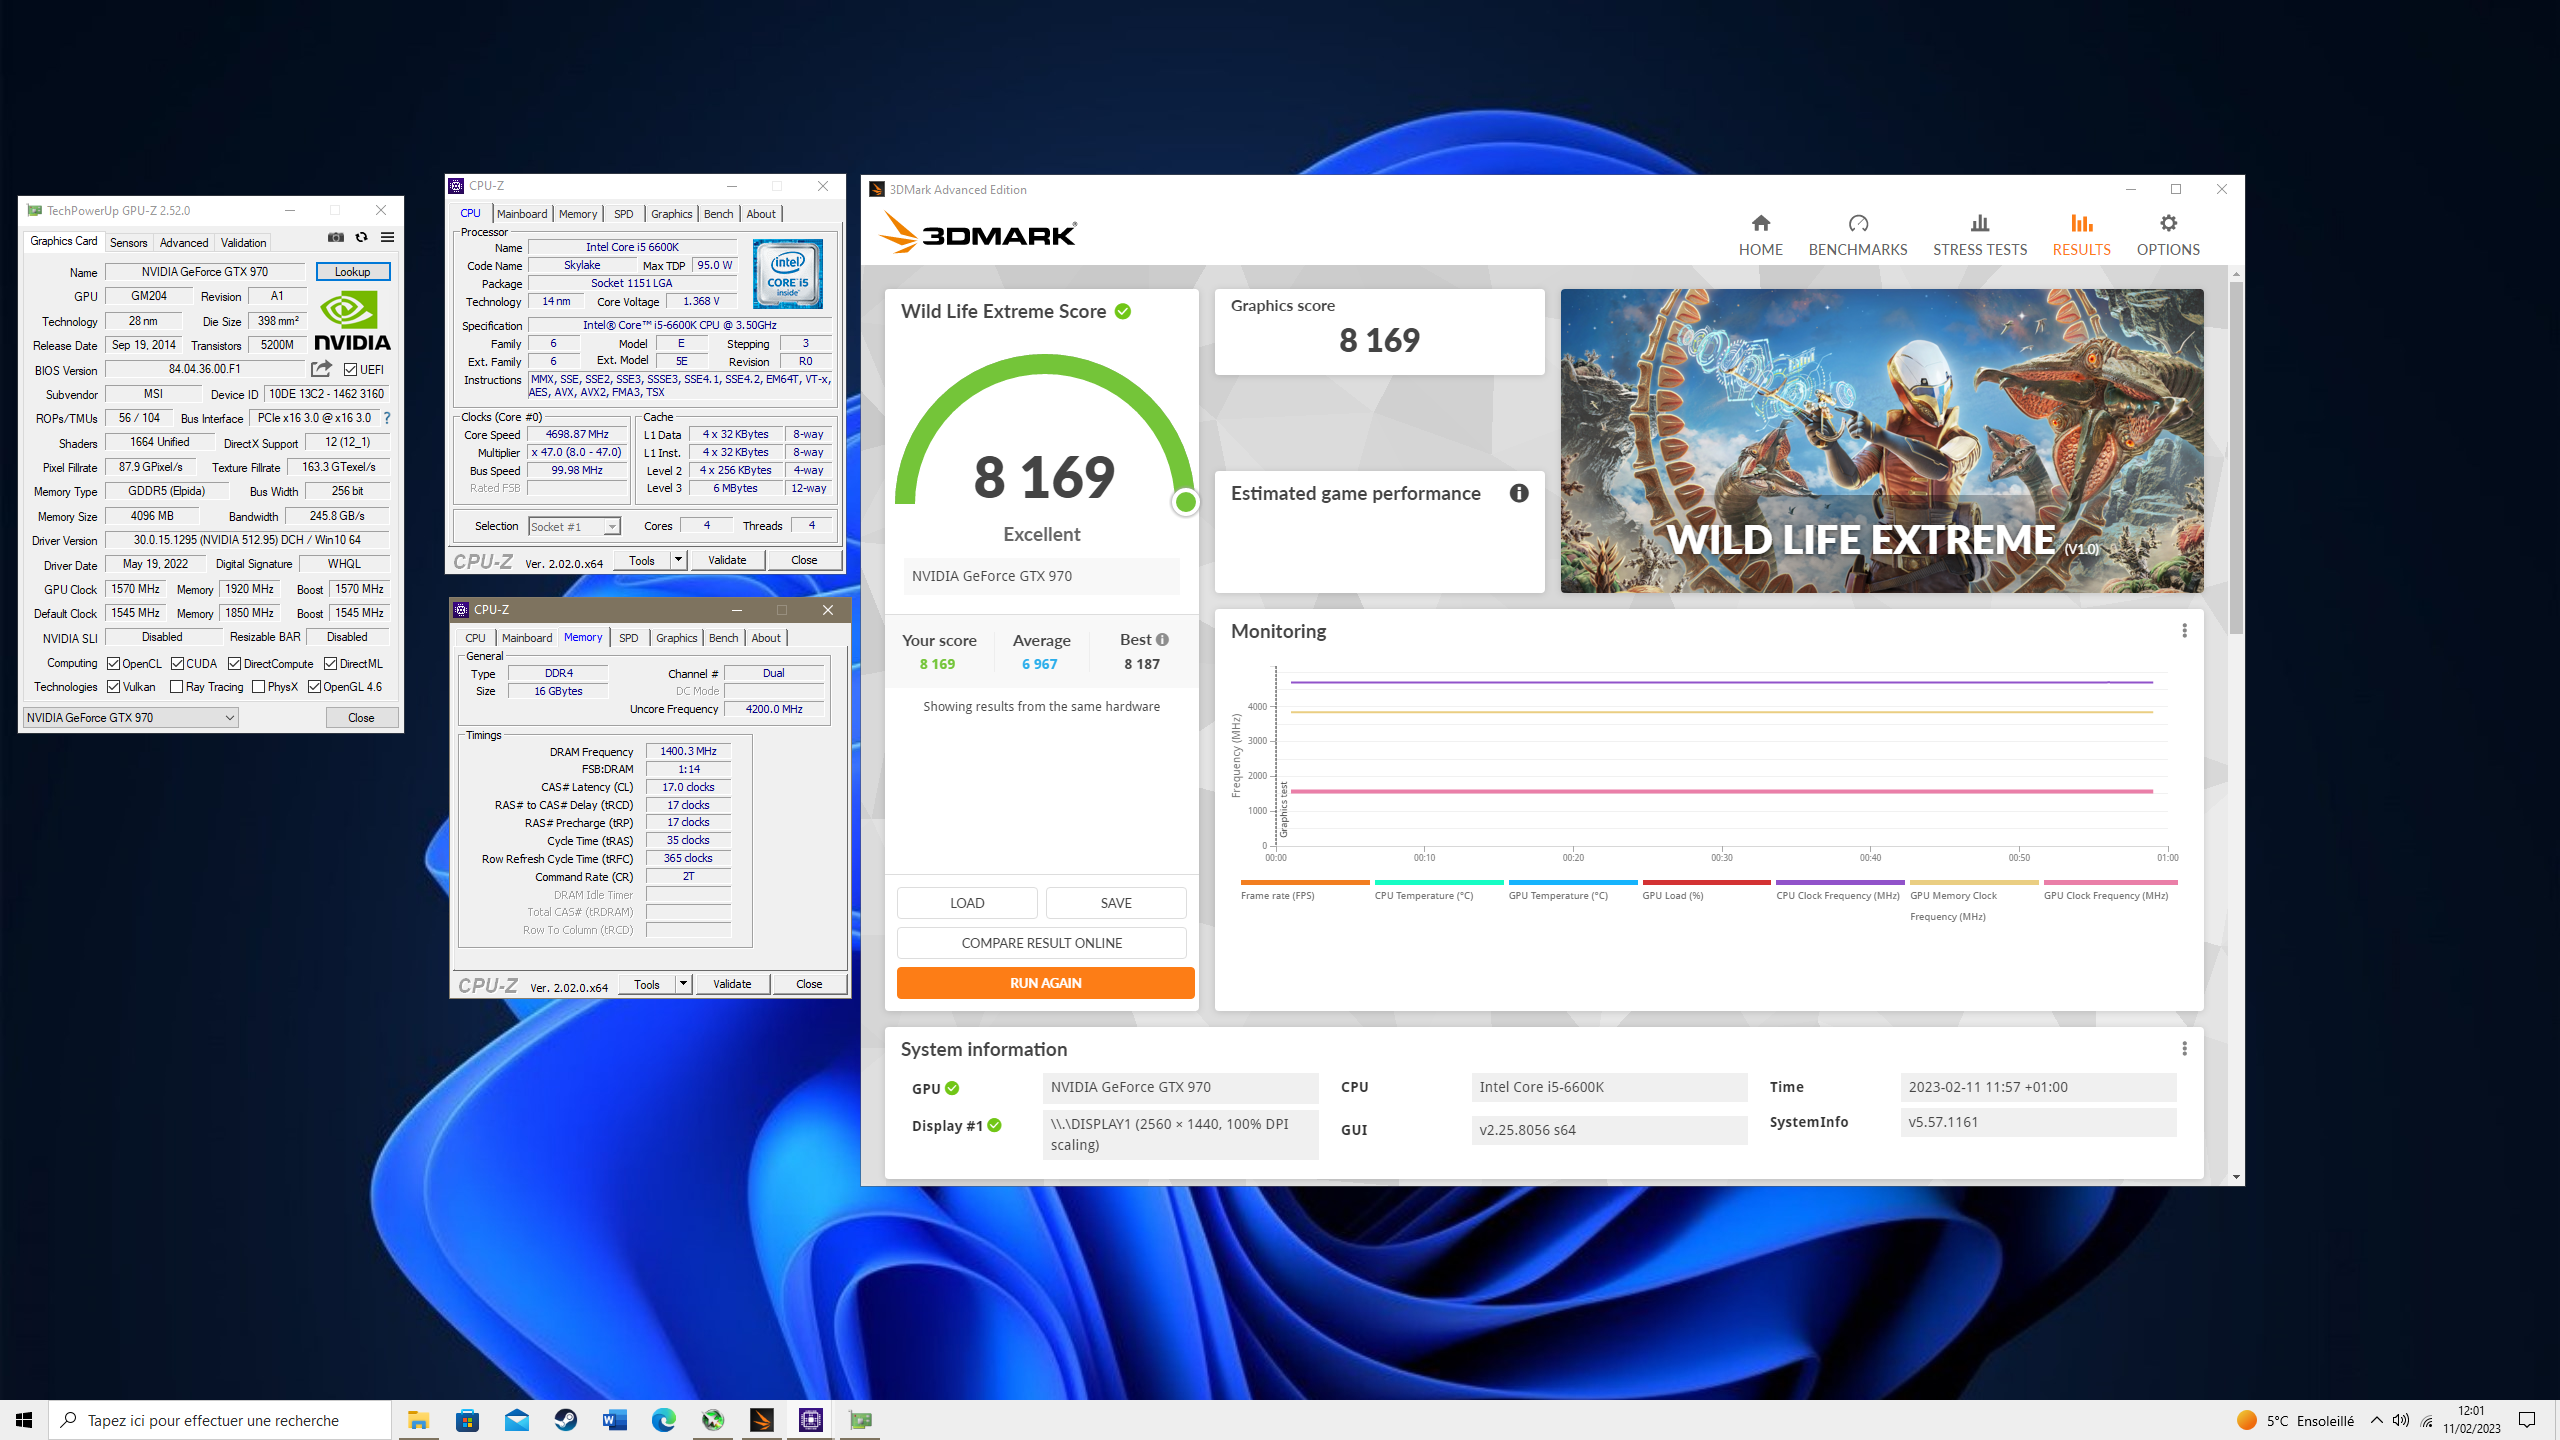Click the Windows taskbar search field
Viewport: 2560px width, 1440px height.
click(x=220, y=1420)
